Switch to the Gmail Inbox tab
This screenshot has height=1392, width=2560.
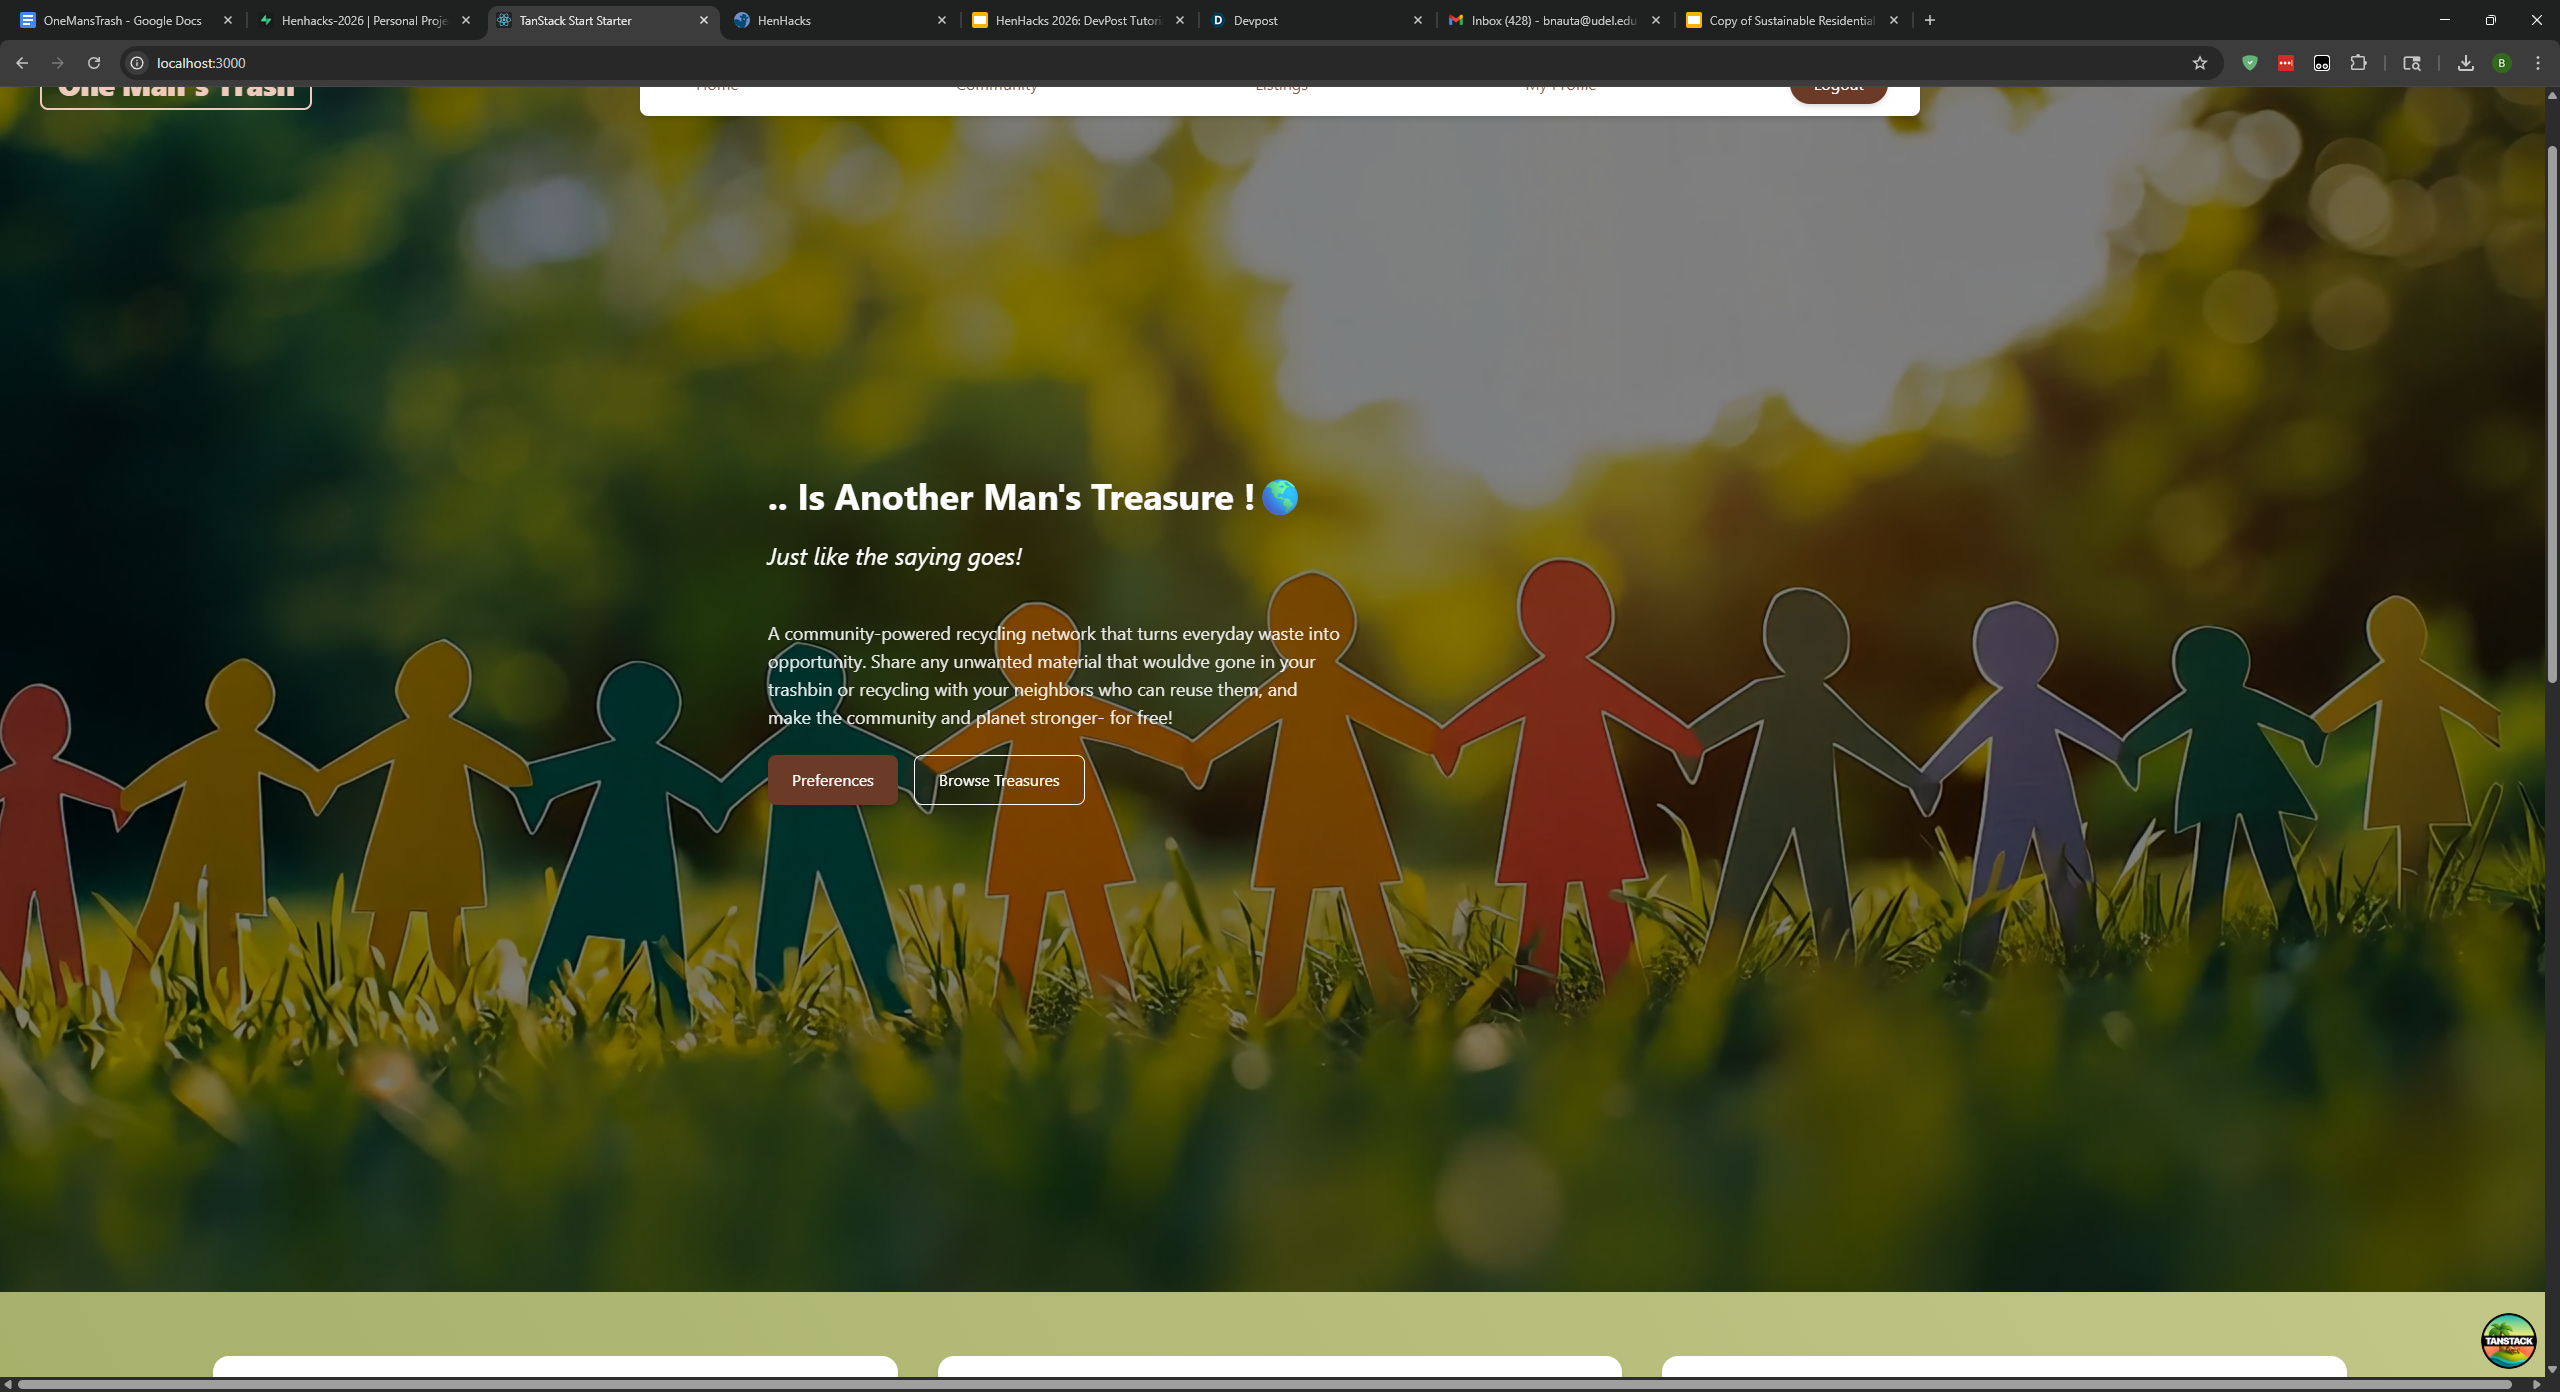[x=1550, y=20]
